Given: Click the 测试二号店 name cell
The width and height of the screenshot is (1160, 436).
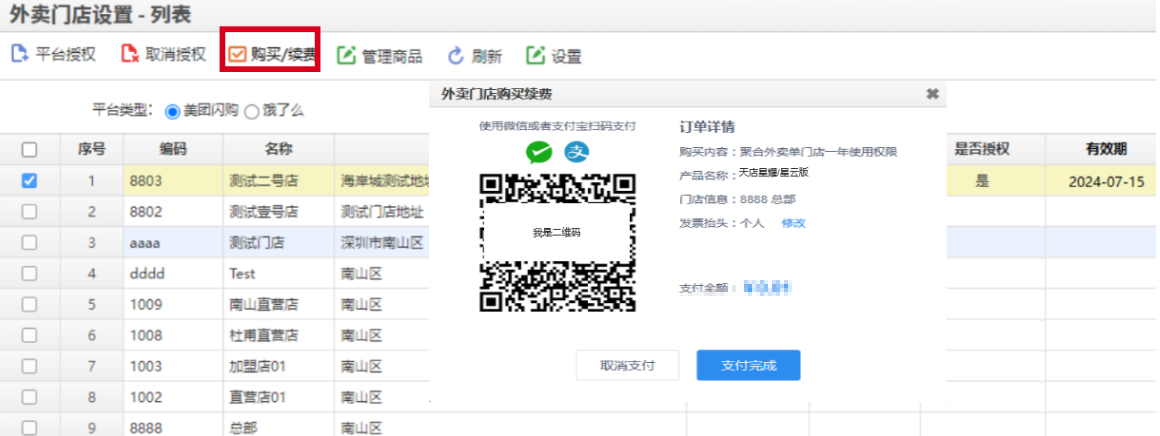Looking at the screenshot, I should (278, 181).
